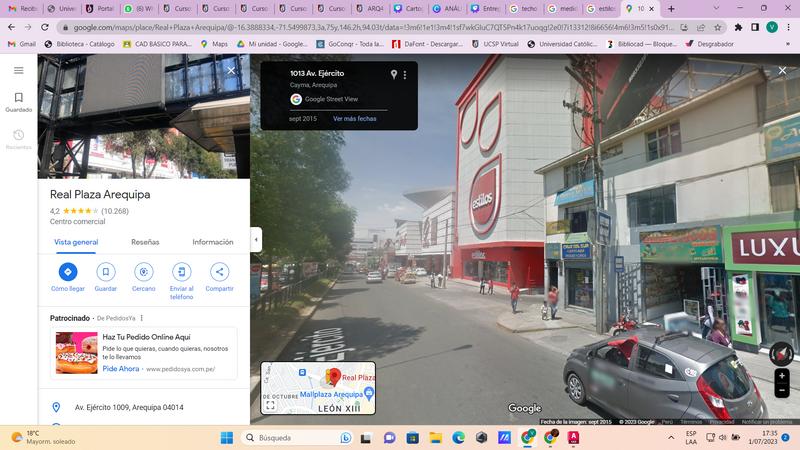This screenshot has width=800, height=450.
Task: Open the Guardado saved places panel
Action: (18, 102)
